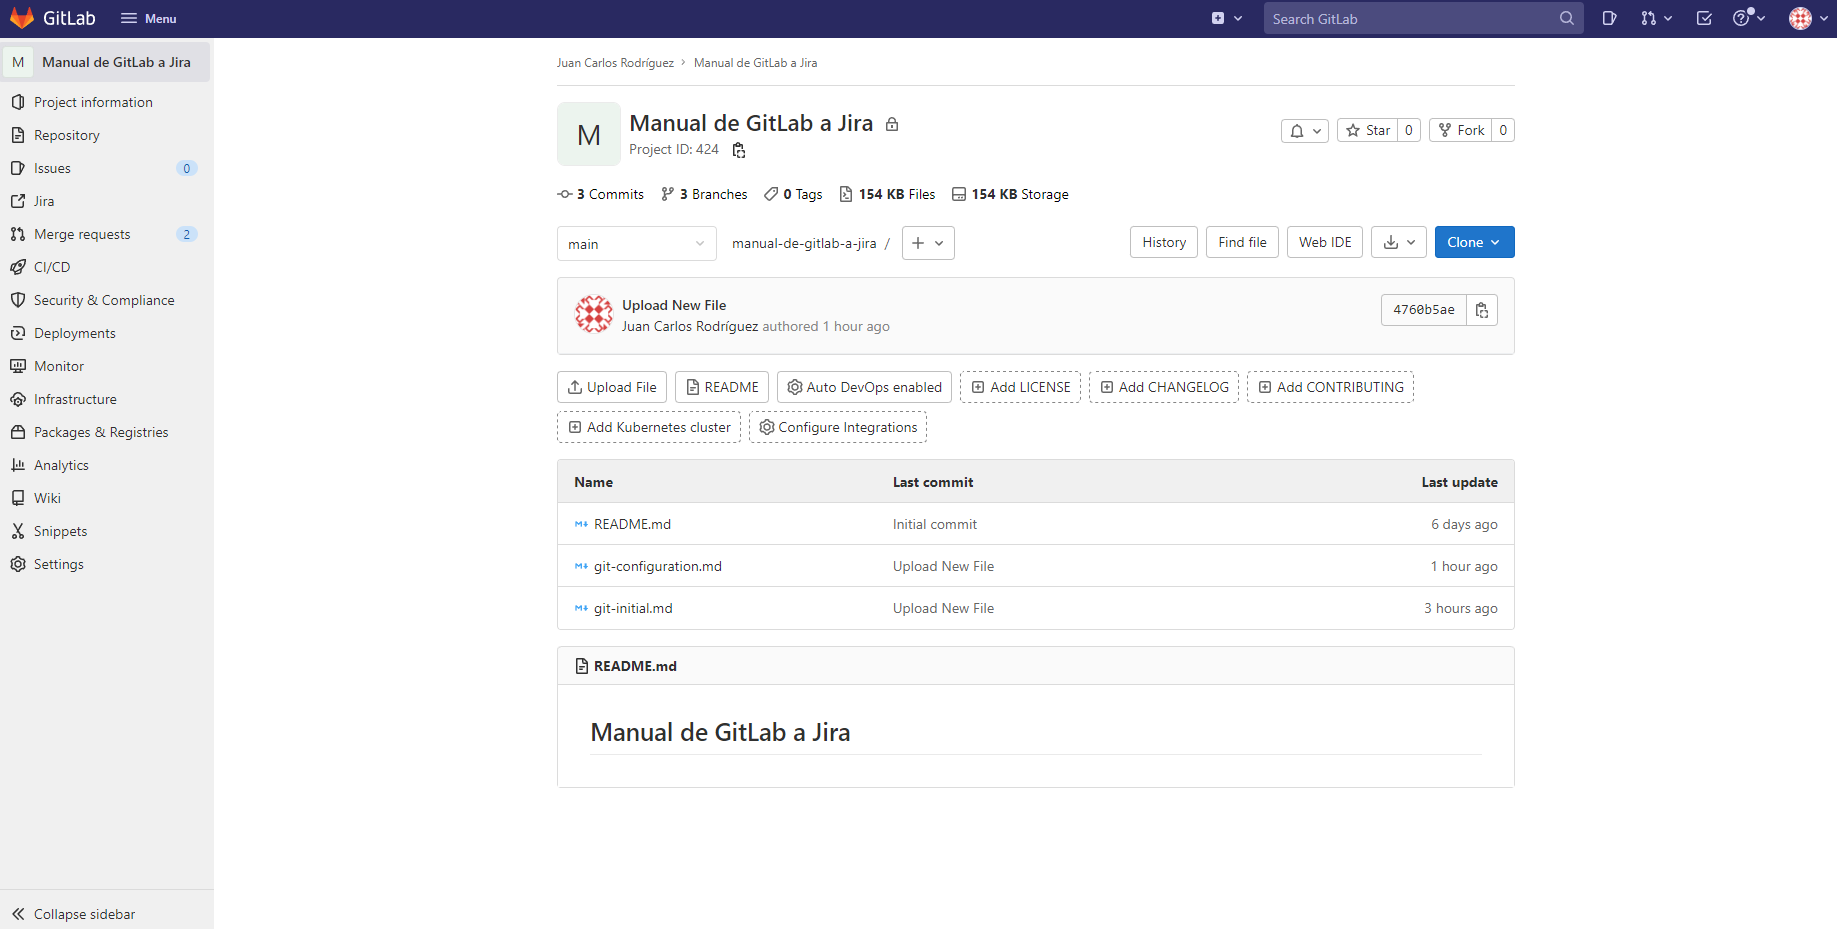Open Upload New File commit title
This screenshot has height=929, width=1837.
674,305
